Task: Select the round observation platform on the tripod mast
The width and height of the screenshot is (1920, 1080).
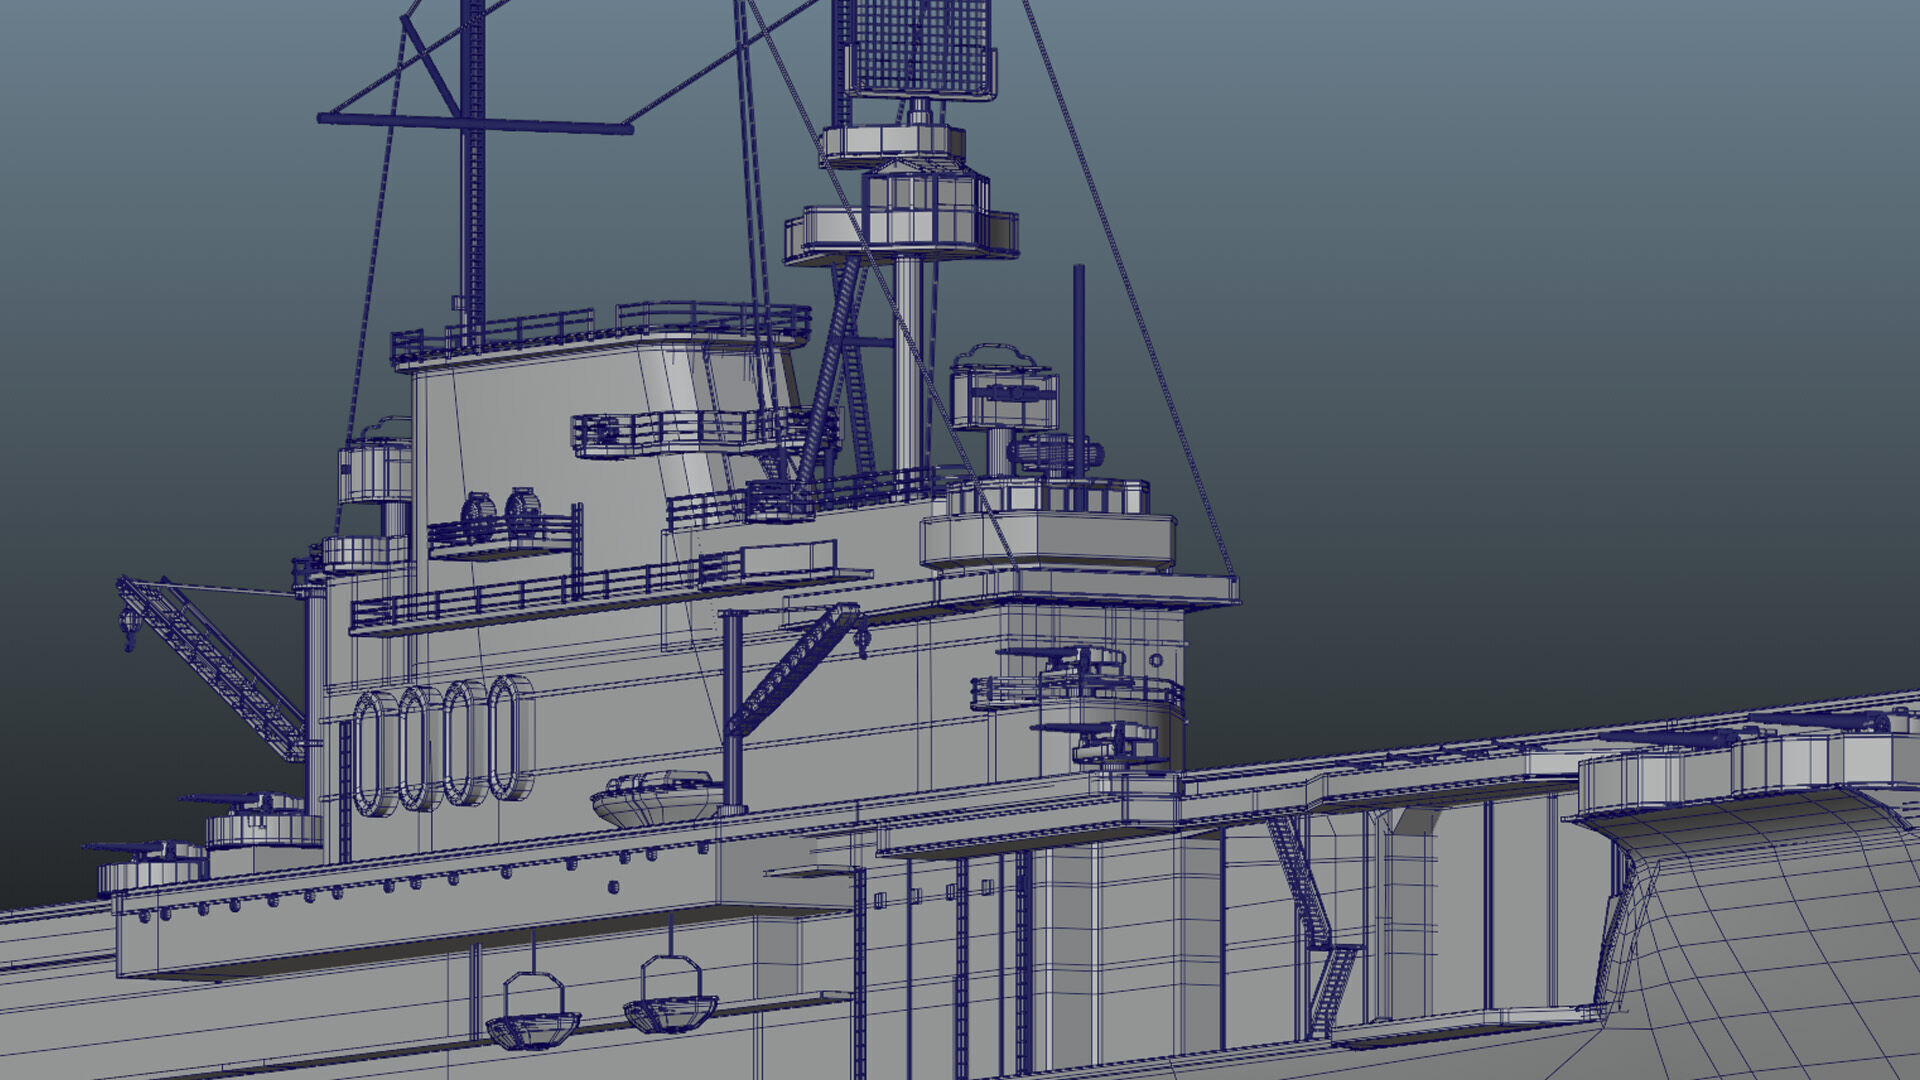Action: pyautogui.click(x=900, y=235)
